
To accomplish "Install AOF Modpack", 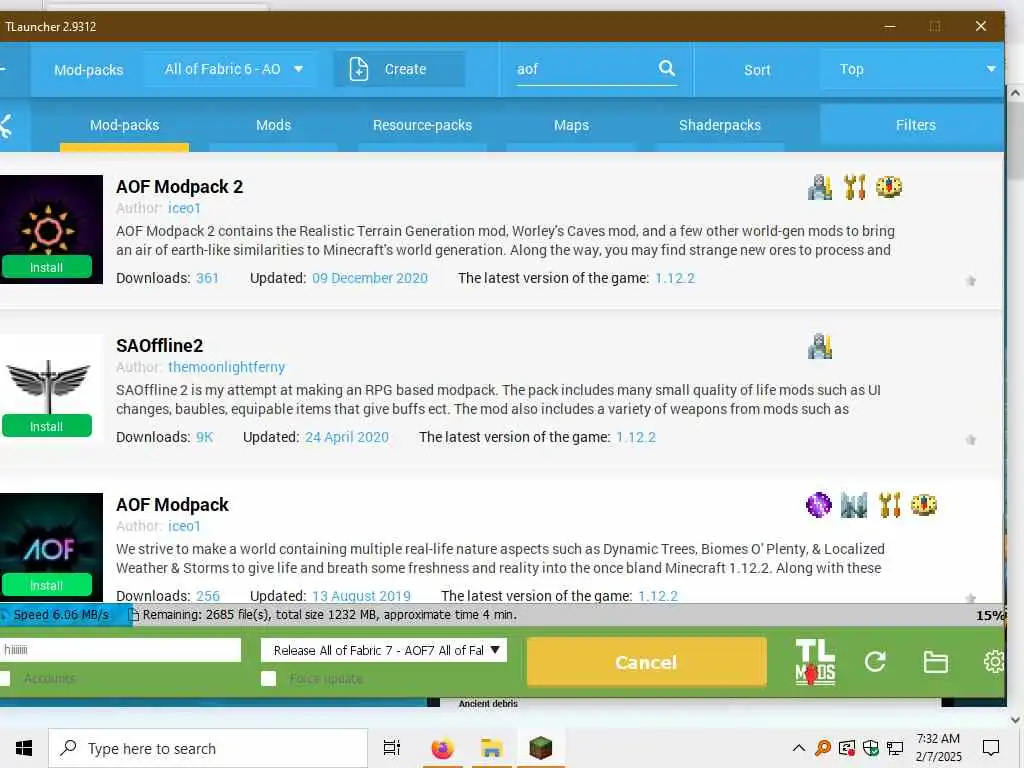I will 46,585.
